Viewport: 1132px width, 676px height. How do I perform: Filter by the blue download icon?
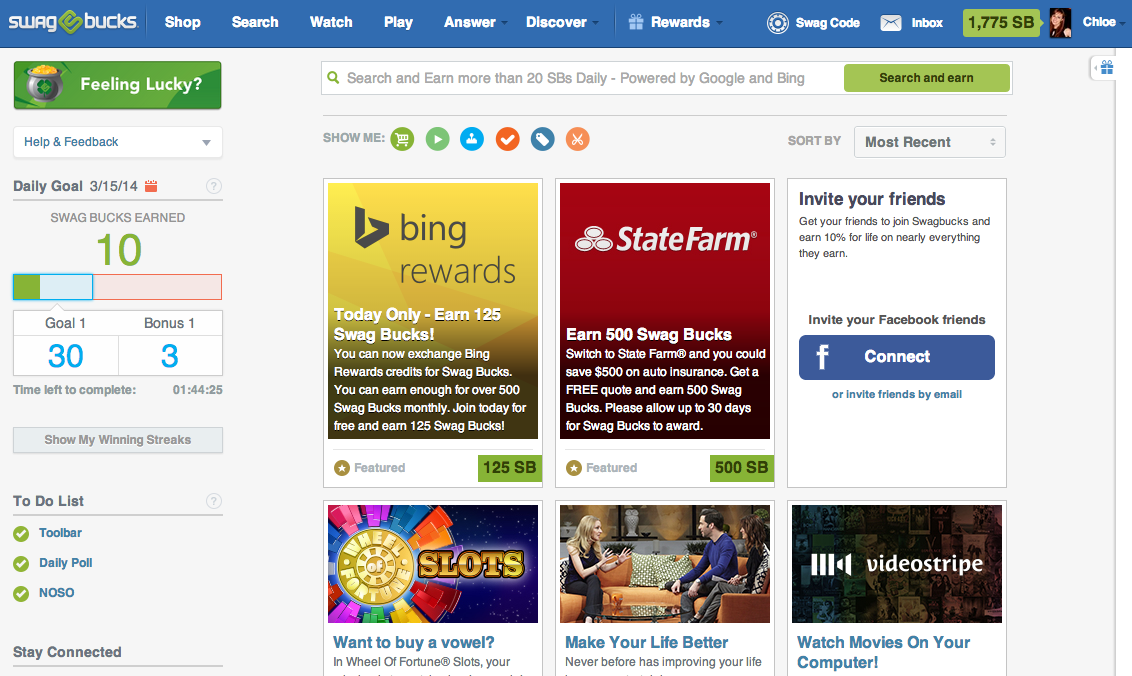(472, 139)
